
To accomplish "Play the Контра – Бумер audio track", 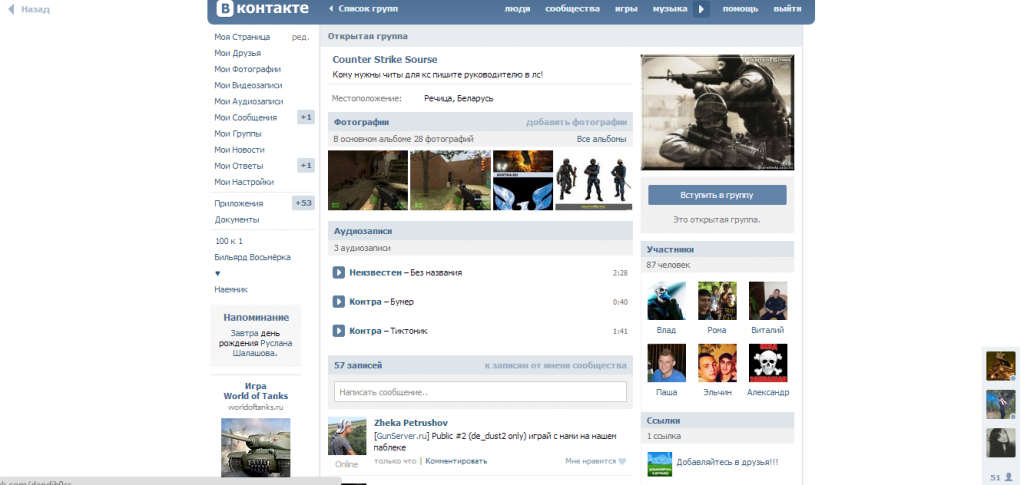I will click(x=339, y=302).
